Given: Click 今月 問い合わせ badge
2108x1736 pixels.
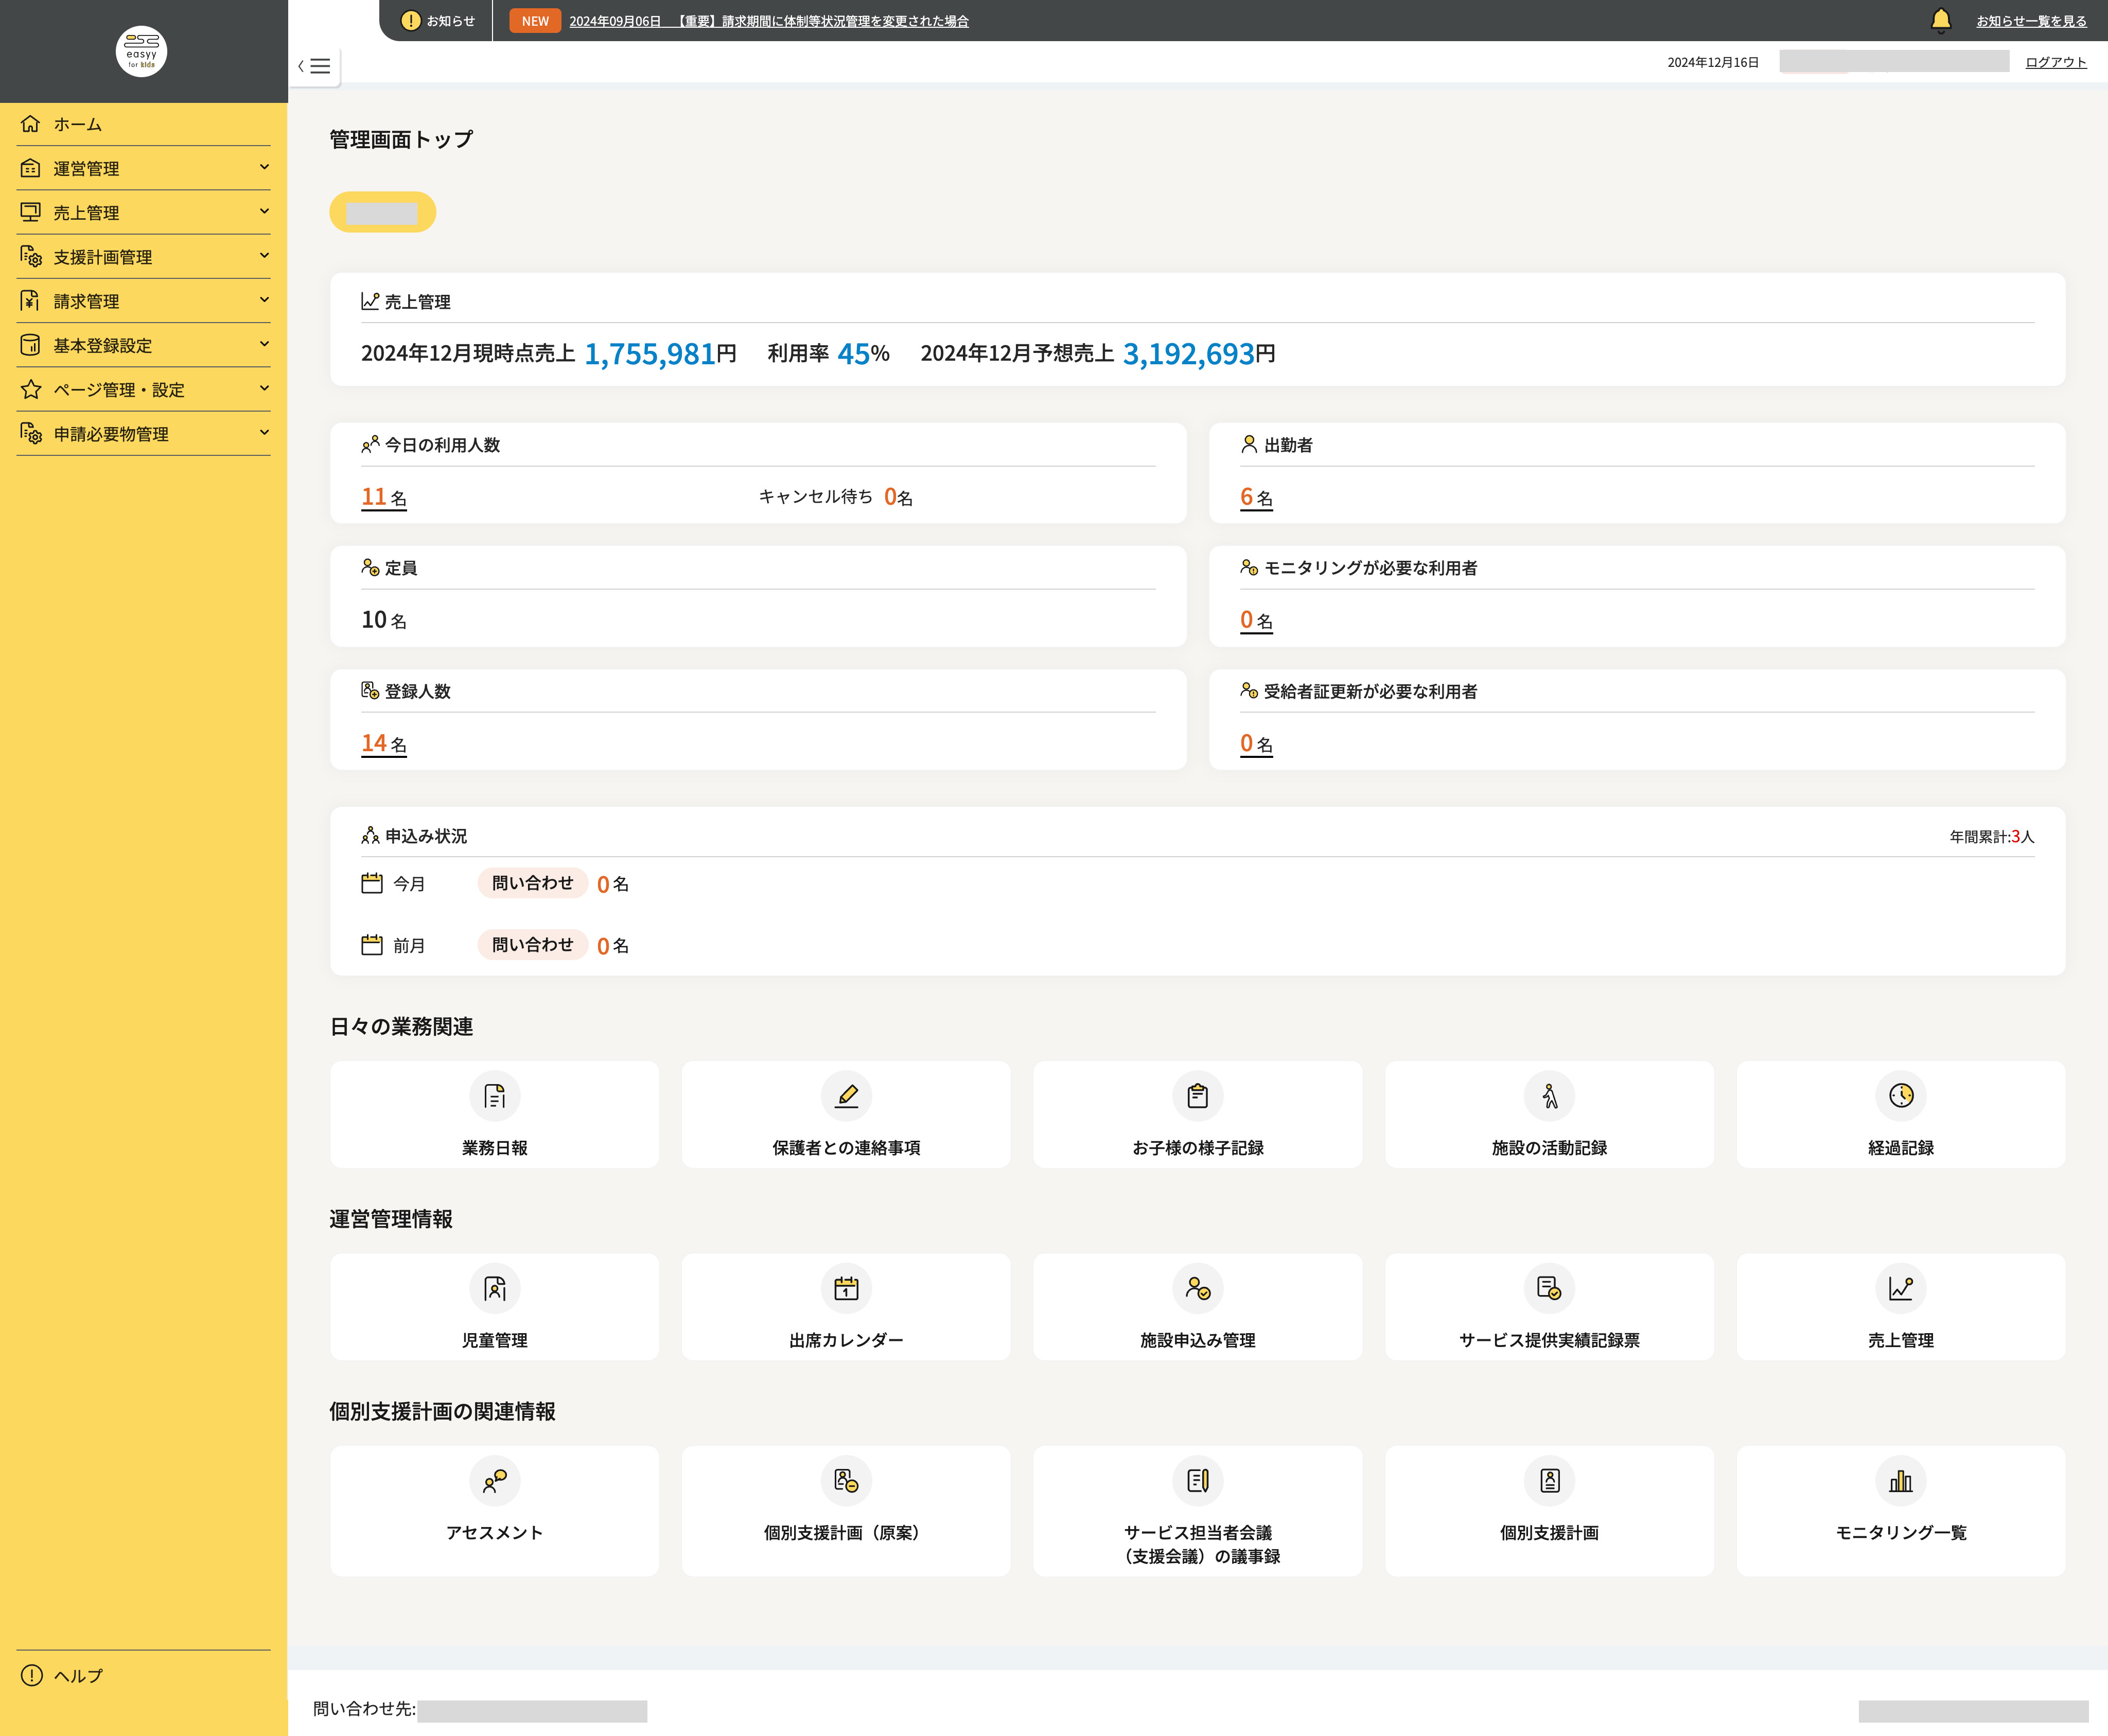Looking at the screenshot, I should point(532,883).
